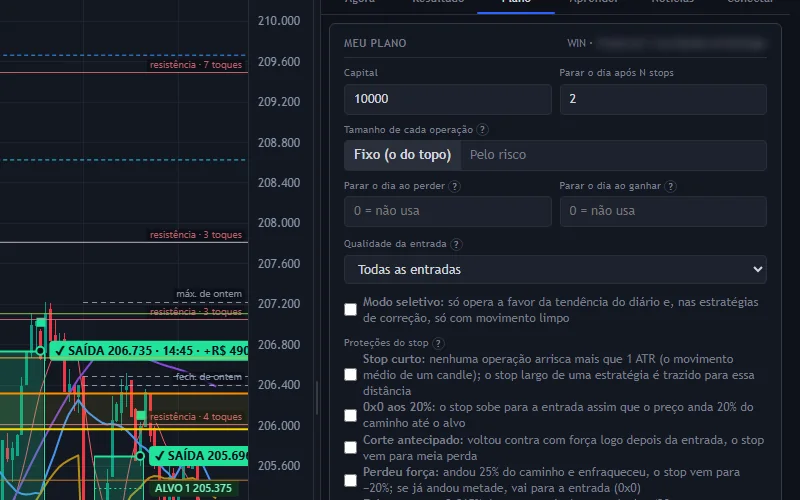Open help icon next to Tamanho de cada operação
The width and height of the screenshot is (800, 500).
pyautogui.click(x=482, y=130)
